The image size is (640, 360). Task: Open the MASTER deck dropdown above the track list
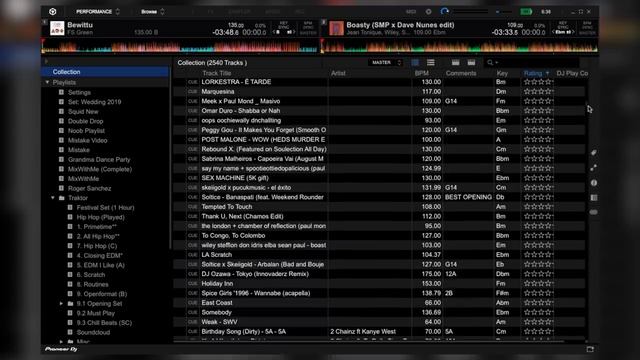click(x=386, y=62)
